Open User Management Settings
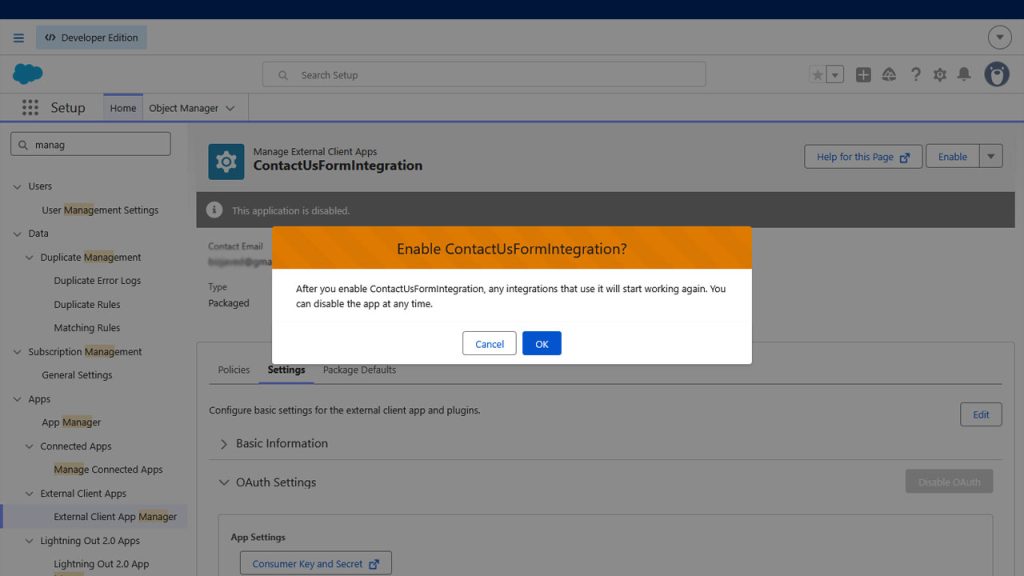The image size is (1024, 576). [x=100, y=210]
